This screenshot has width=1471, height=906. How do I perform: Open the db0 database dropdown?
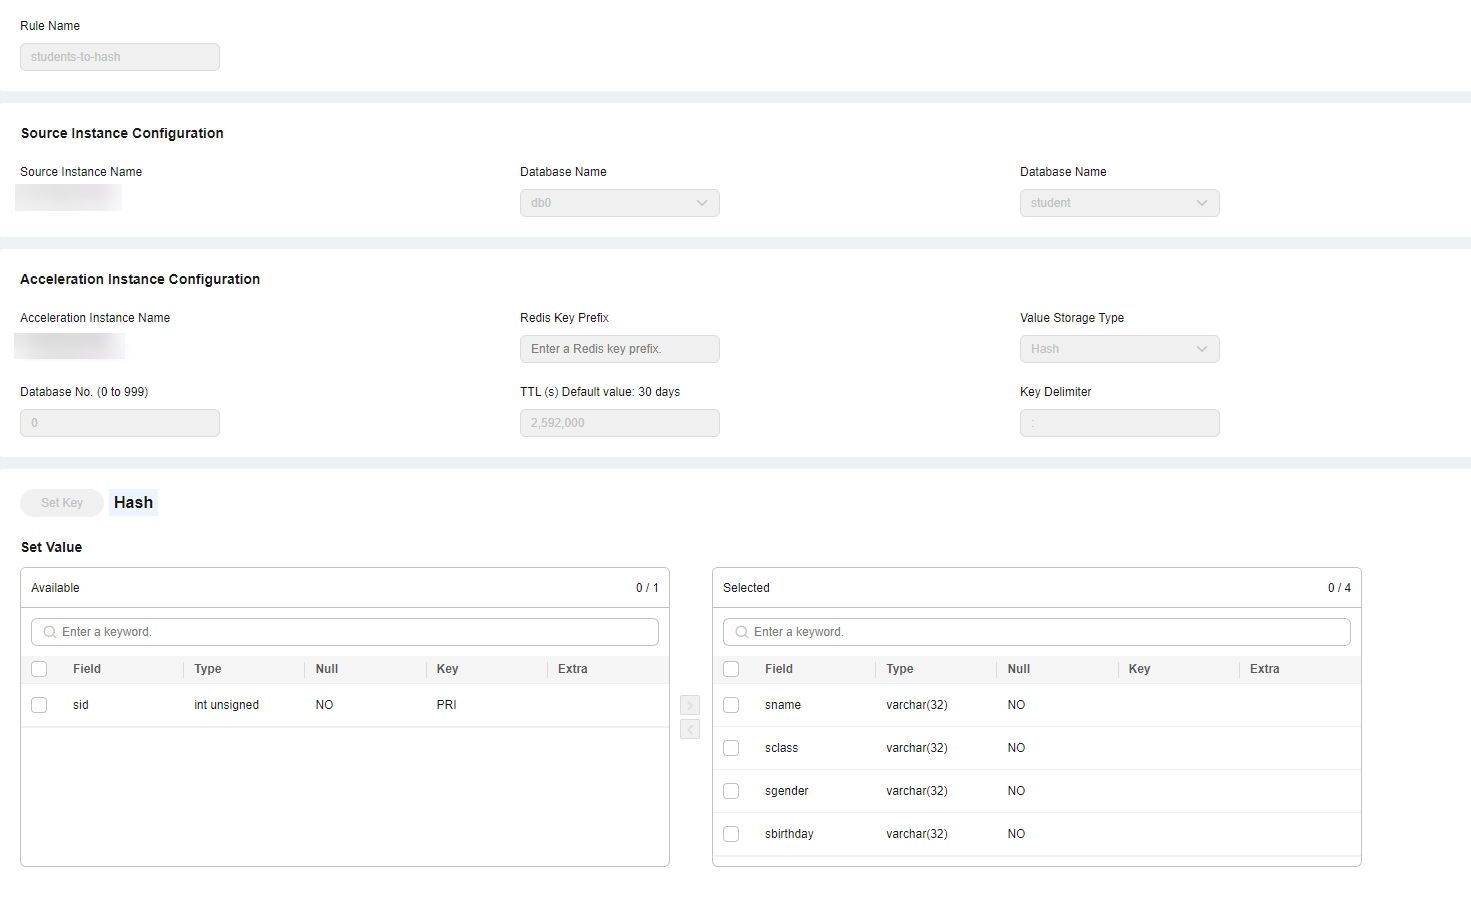pos(619,203)
